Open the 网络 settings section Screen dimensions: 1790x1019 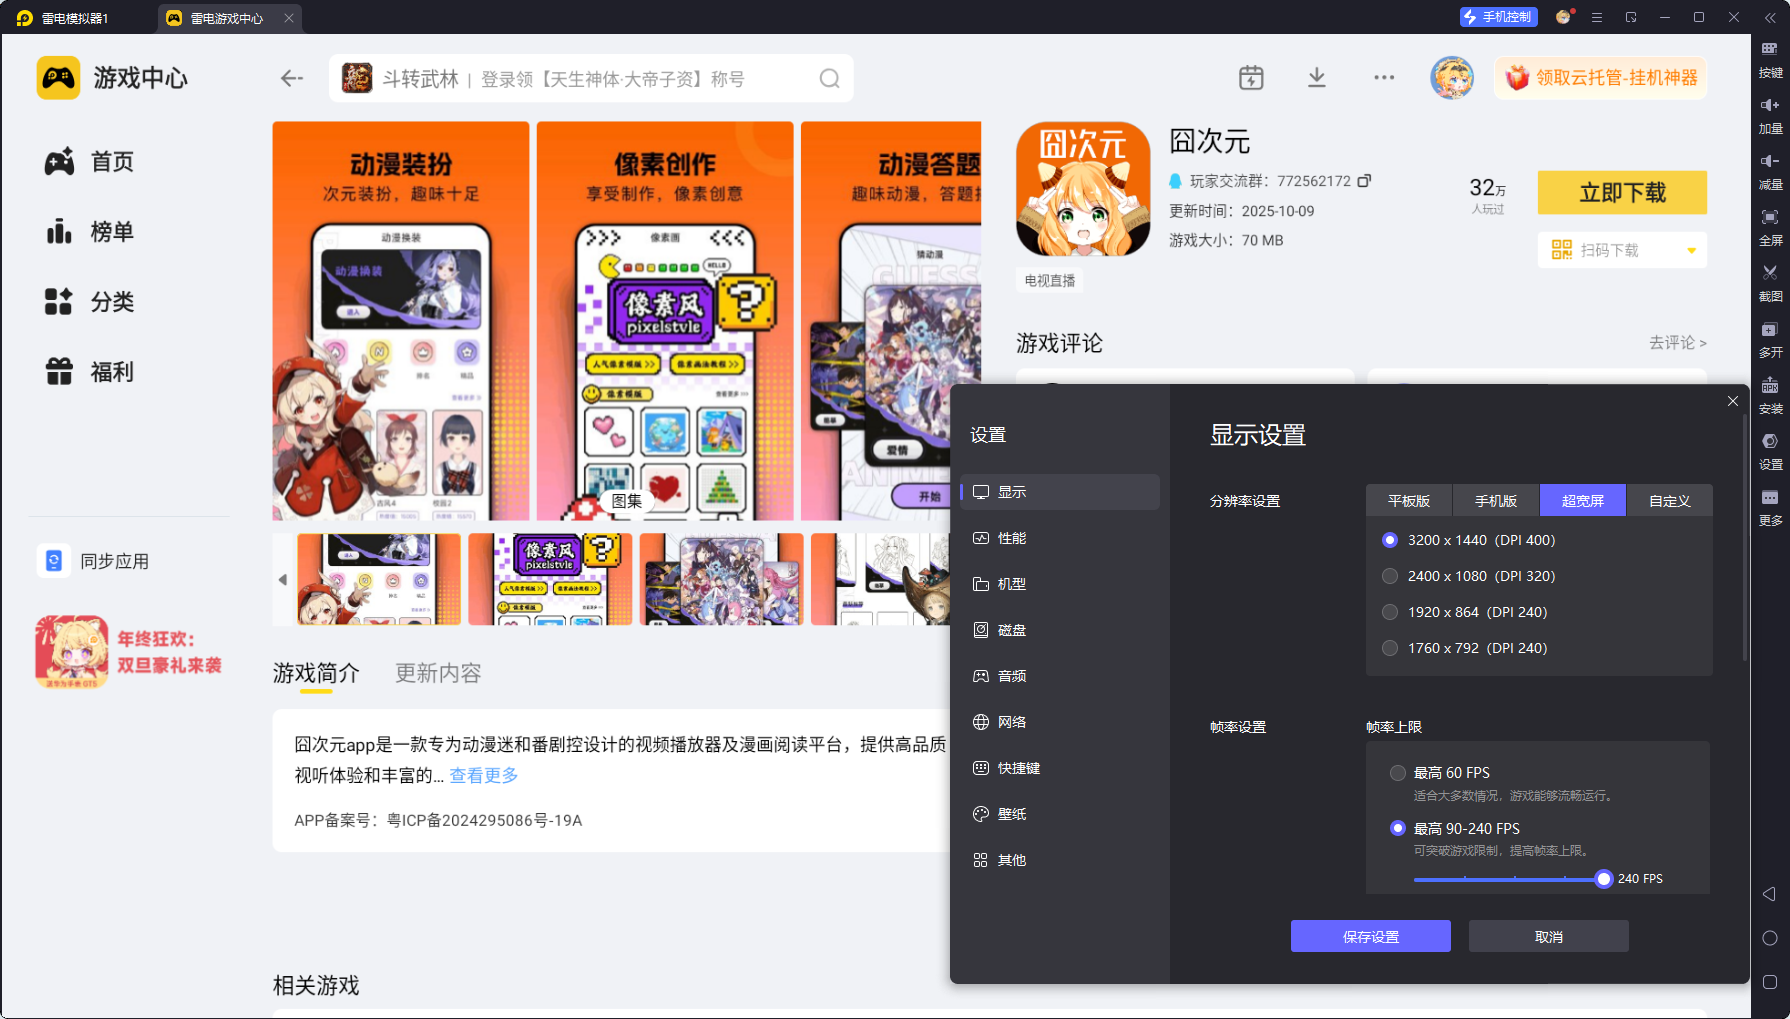[1060, 722]
